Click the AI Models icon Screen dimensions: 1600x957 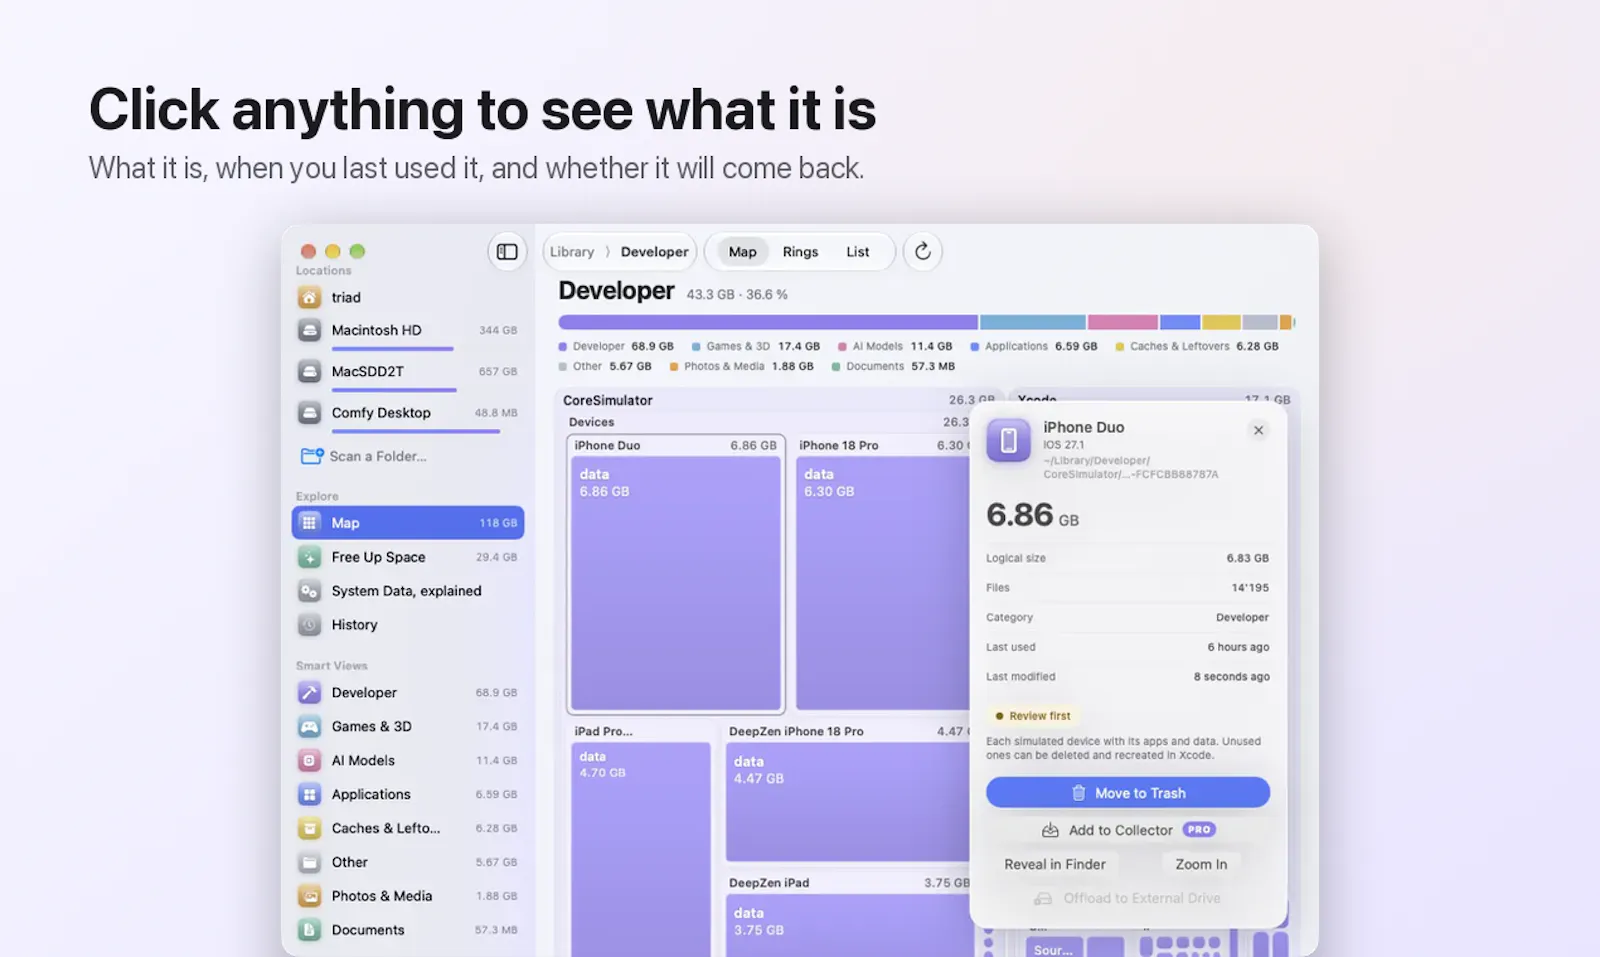[310, 761]
